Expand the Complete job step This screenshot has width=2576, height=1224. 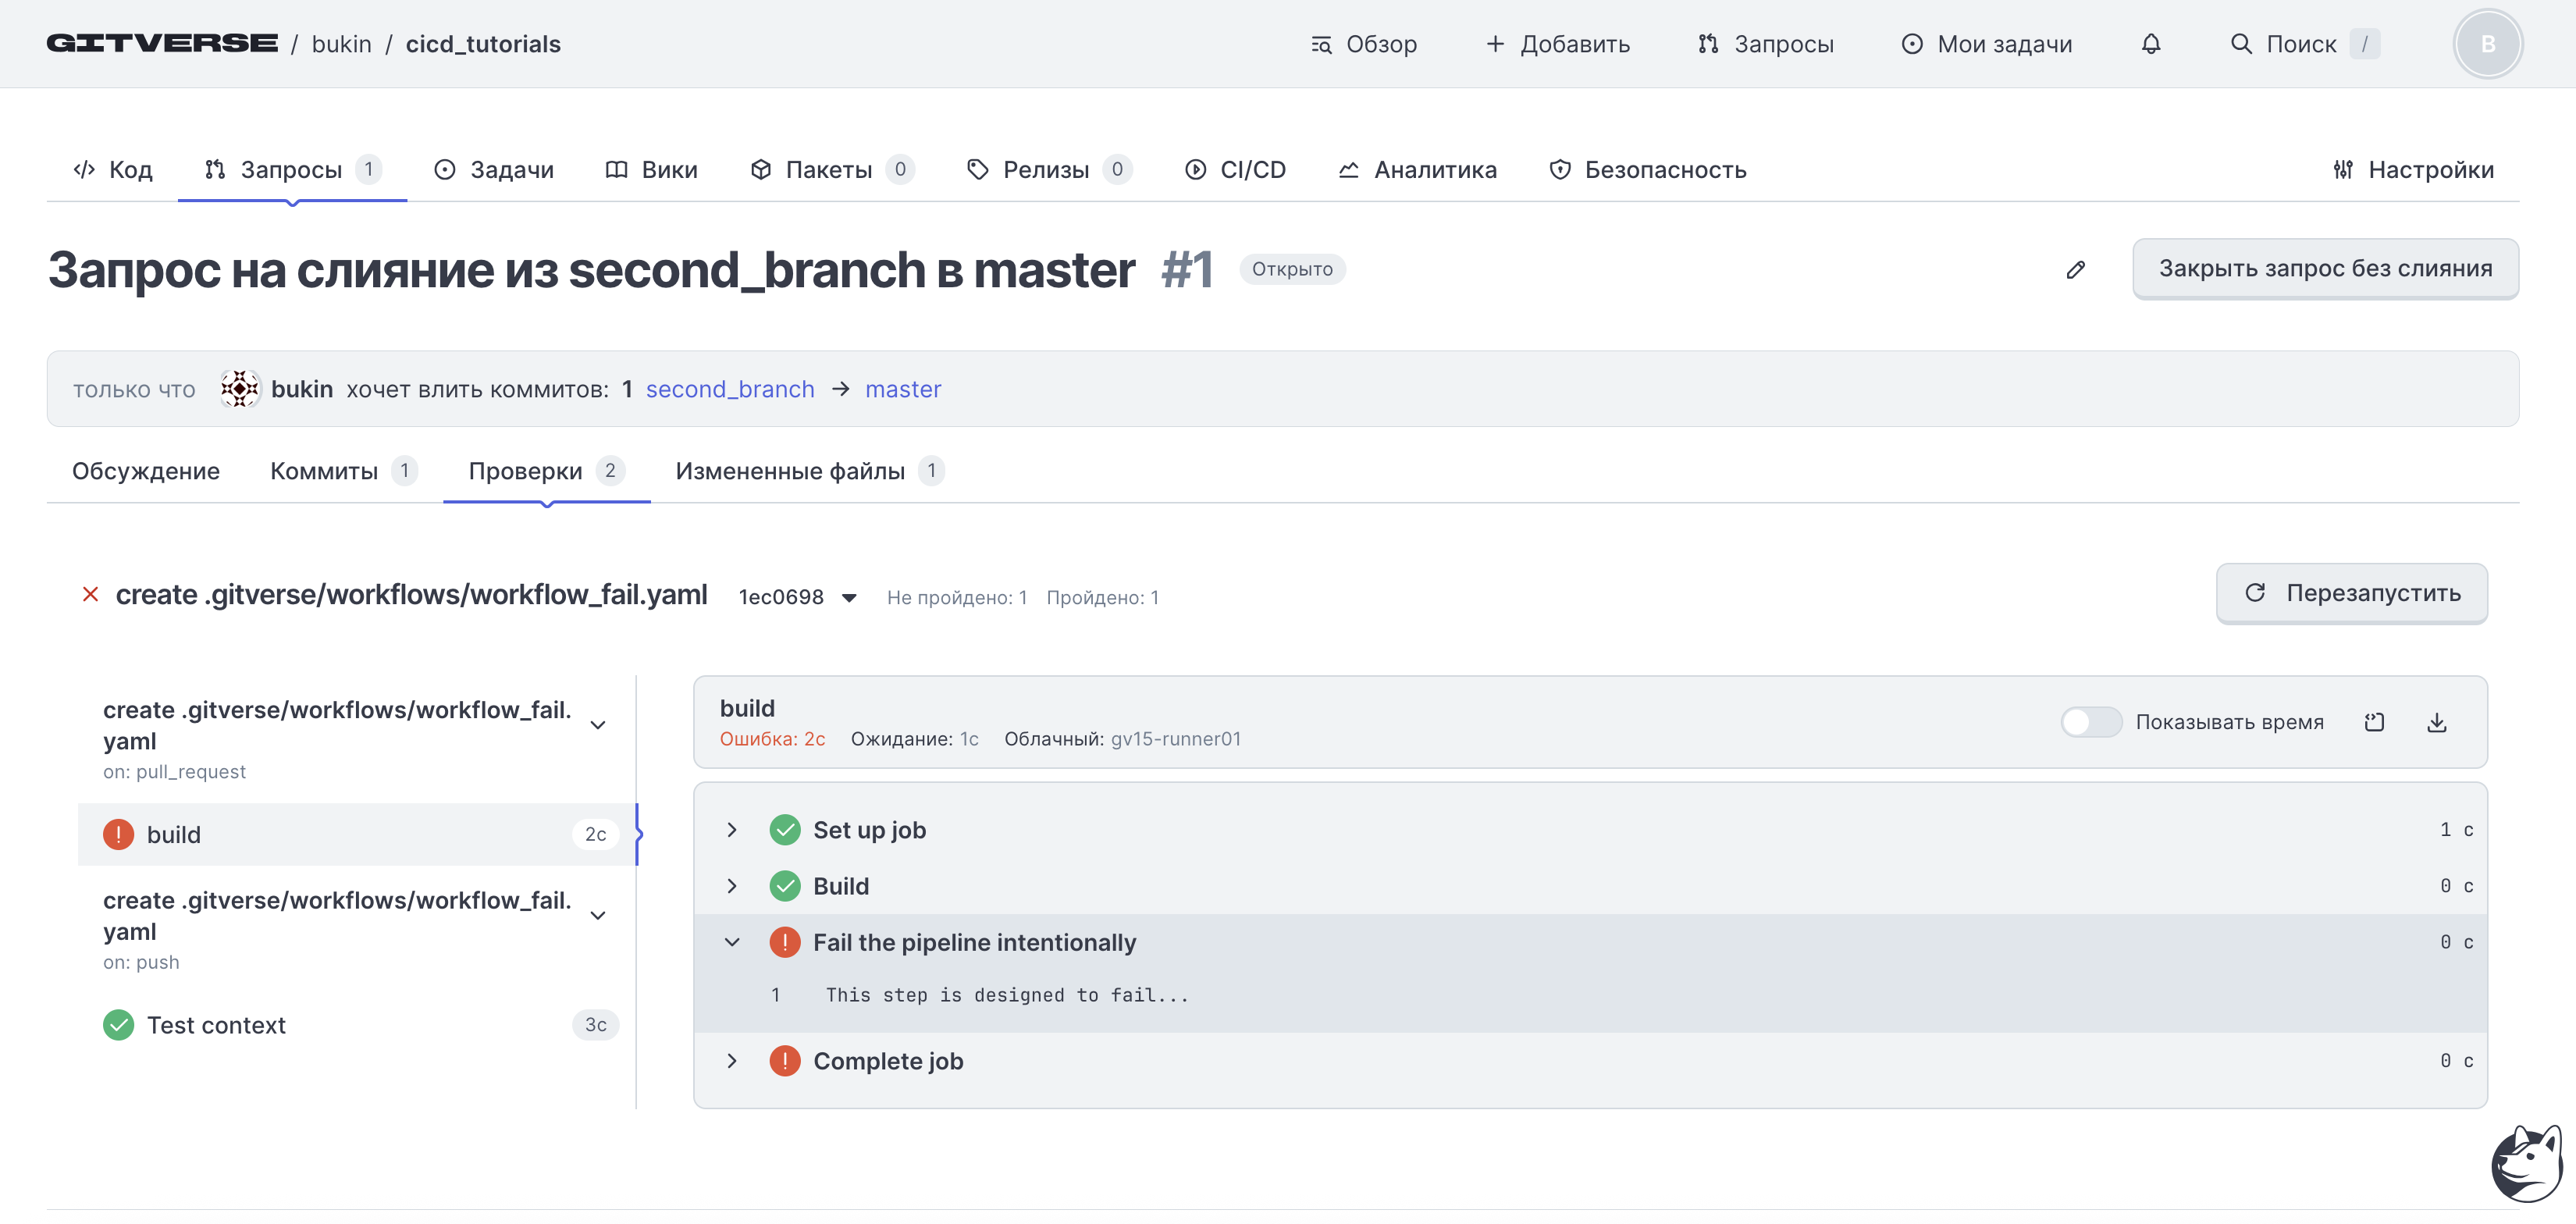[x=732, y=1061]
